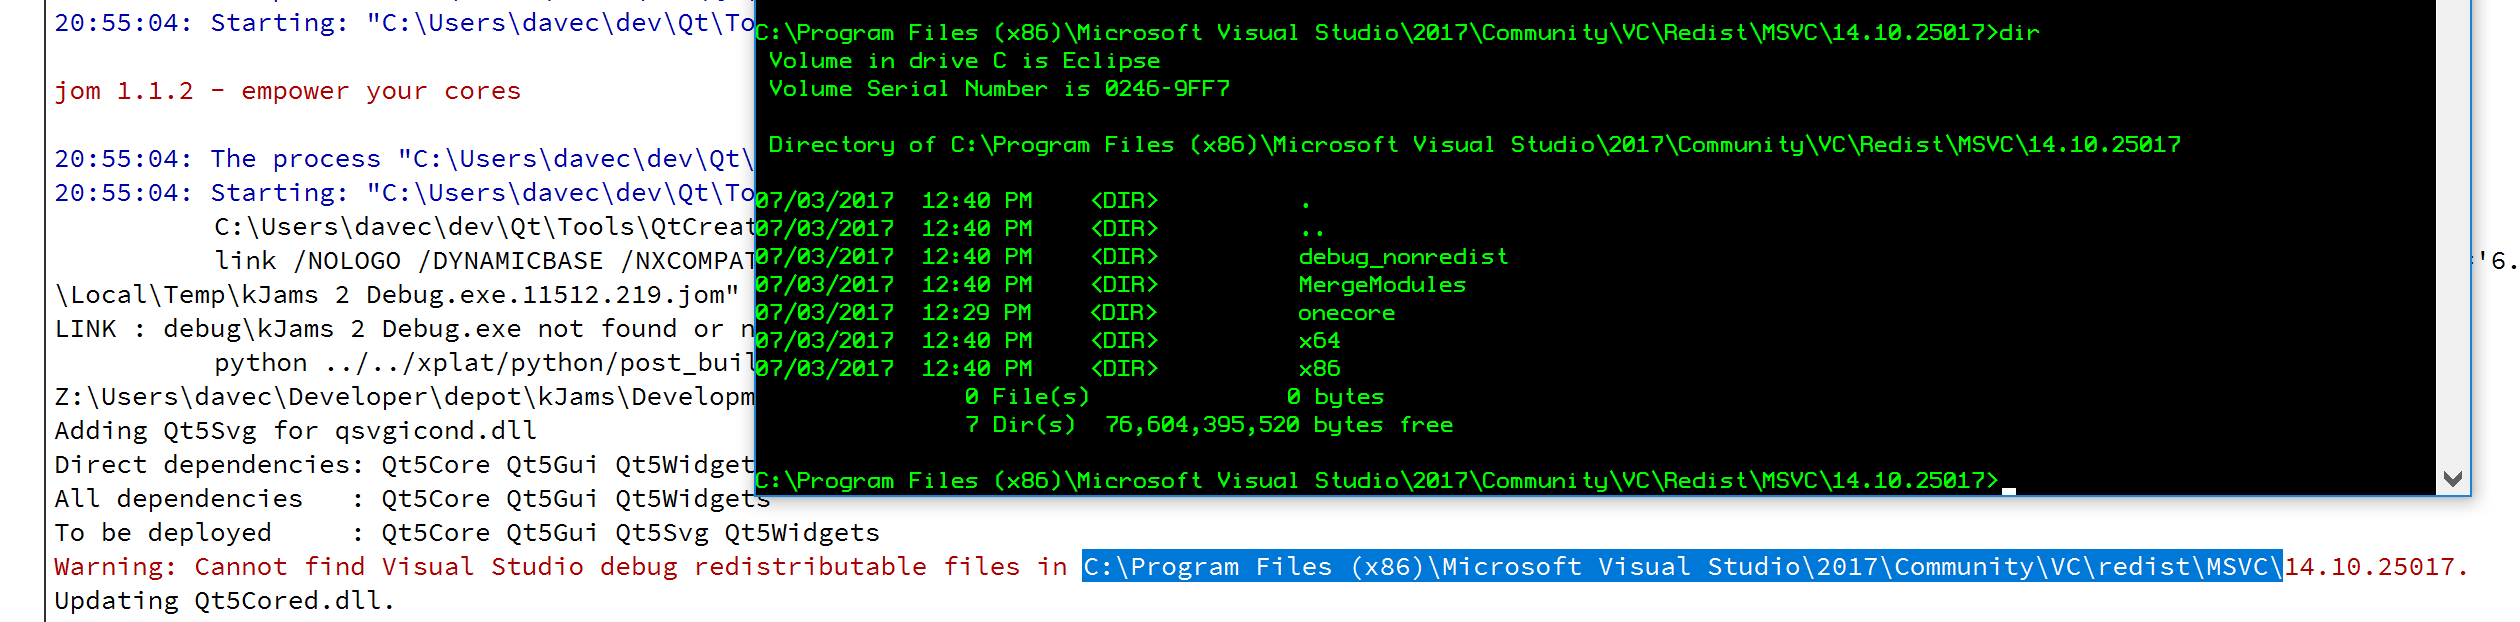This screenshot has height=622, width=2520.
Task: Click the 'Adding Qt5Svg for qsvgicond.dll' line
Action: point(295,431)
